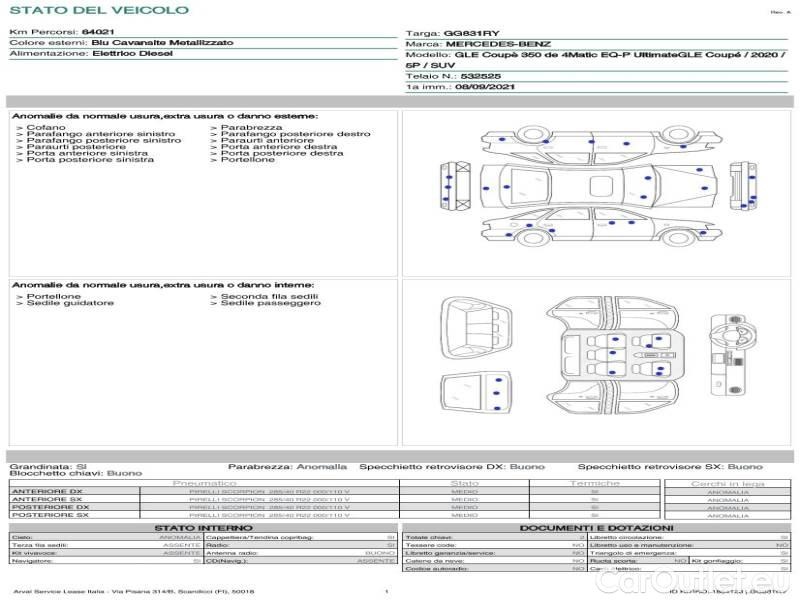This screenshot has width=800, height=600.
Task: Click the 'Libretto uso e manutenzione:' label
Action: pos(641,545)
